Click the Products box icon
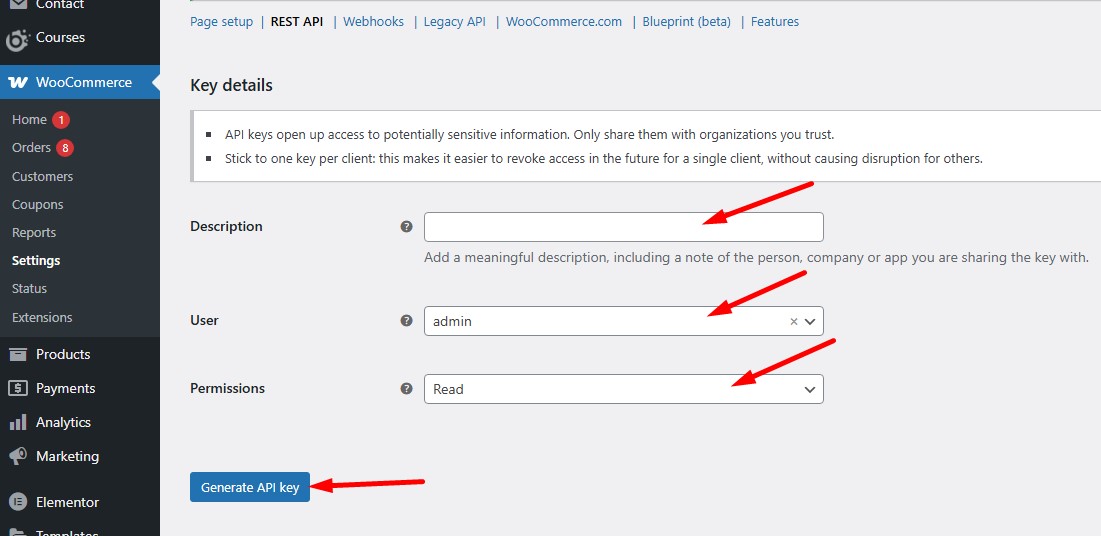The height and width of the screenshot is (536, 1101). click(18, 354)
